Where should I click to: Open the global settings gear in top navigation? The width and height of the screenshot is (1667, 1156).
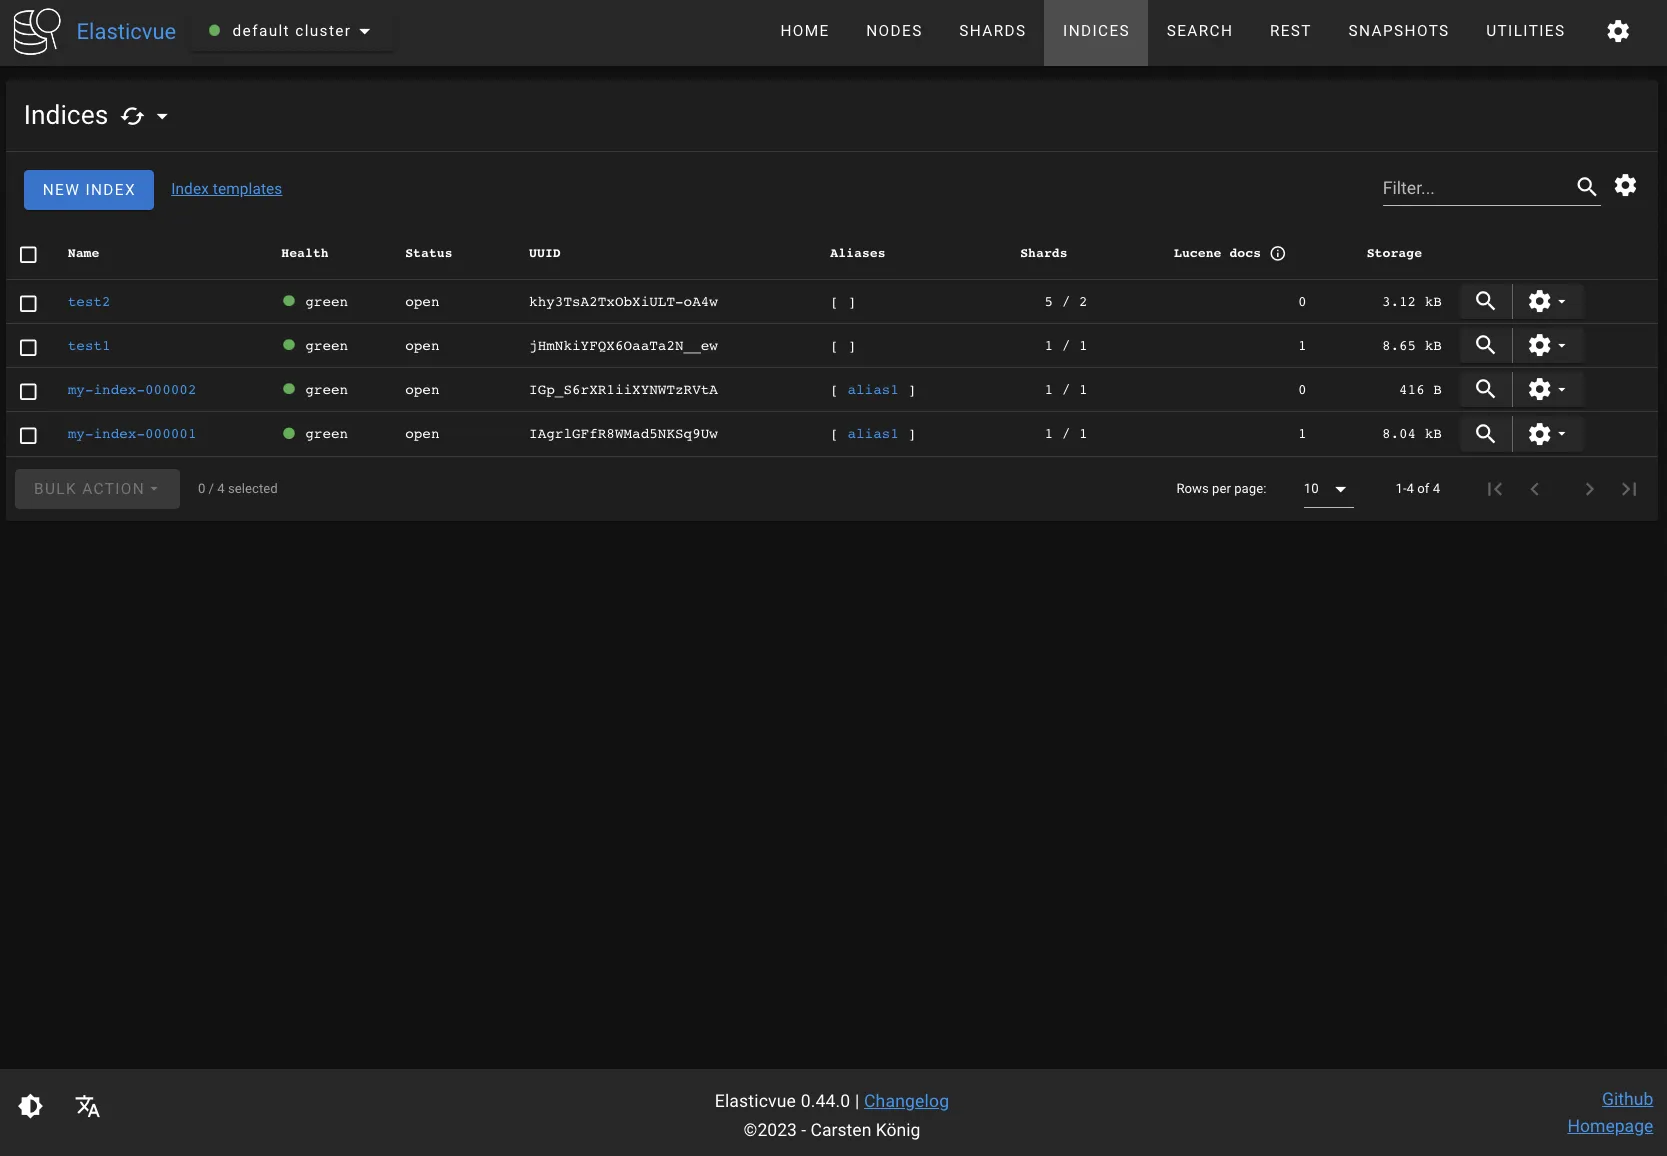point(1618,31)
